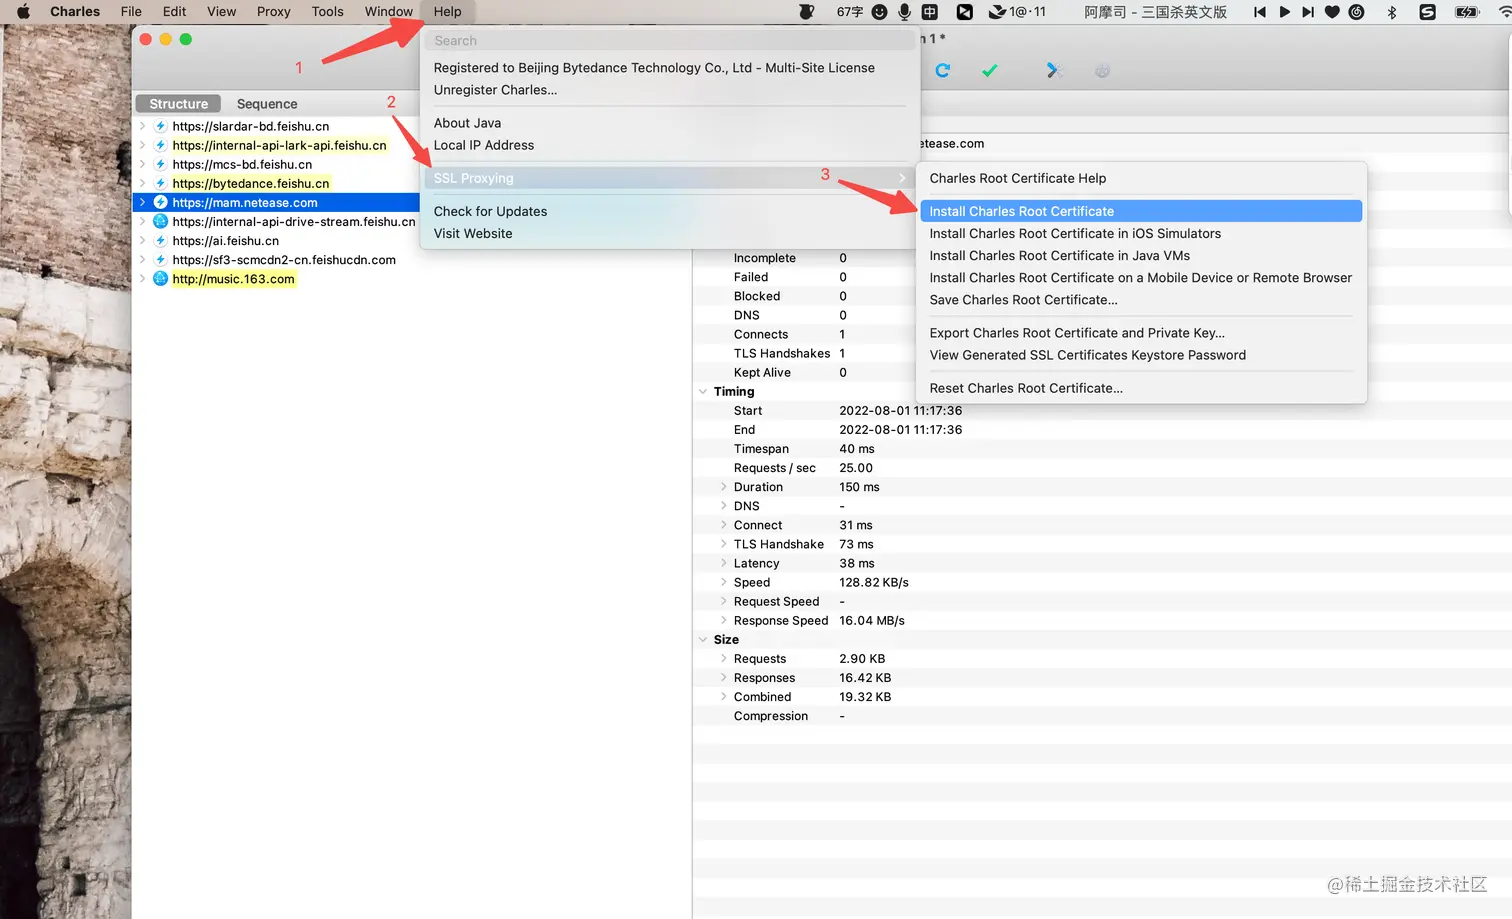Expand the Response Speed row
Image resolution: width=1512 pixels, height=919 pixels.
pos(724,621)
